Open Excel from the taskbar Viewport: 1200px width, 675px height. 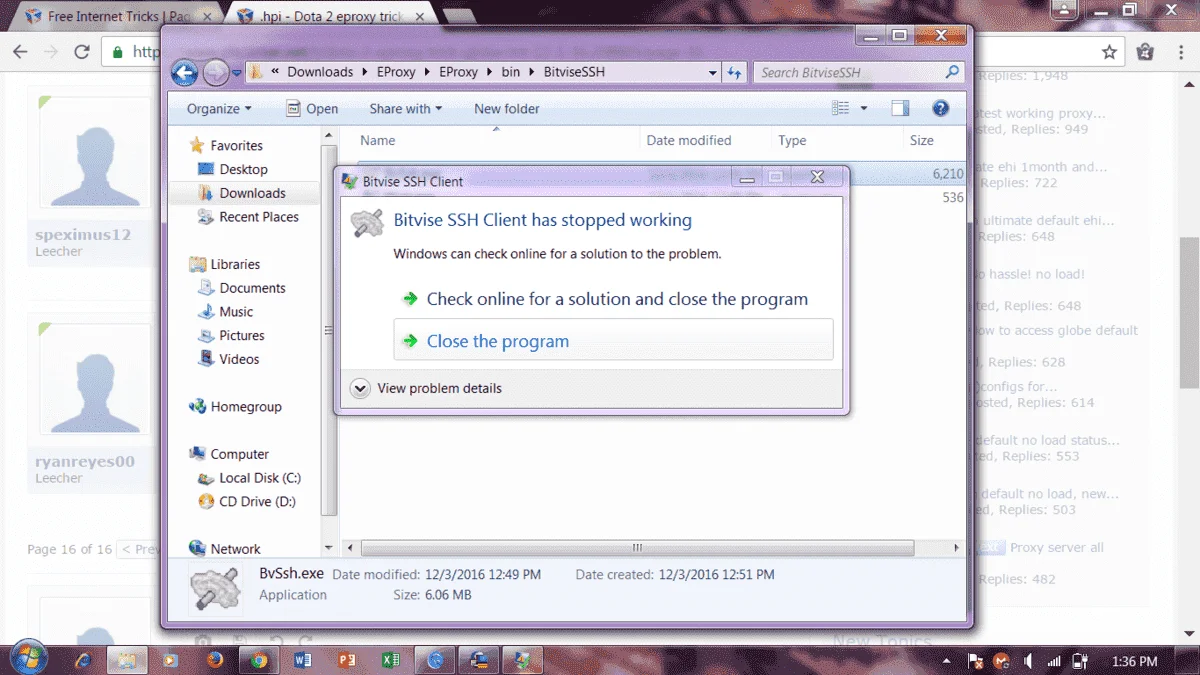coord(392,660)
